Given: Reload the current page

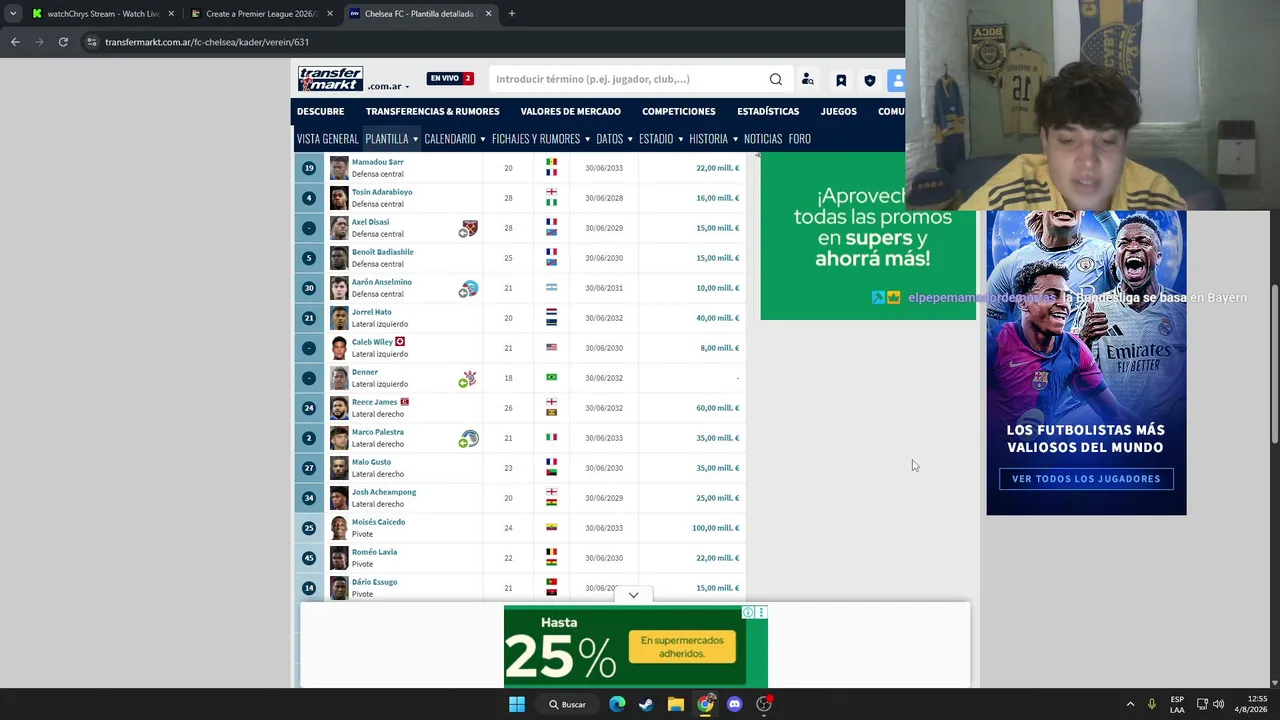Looking at the screenshot, I should pos(63,42).
